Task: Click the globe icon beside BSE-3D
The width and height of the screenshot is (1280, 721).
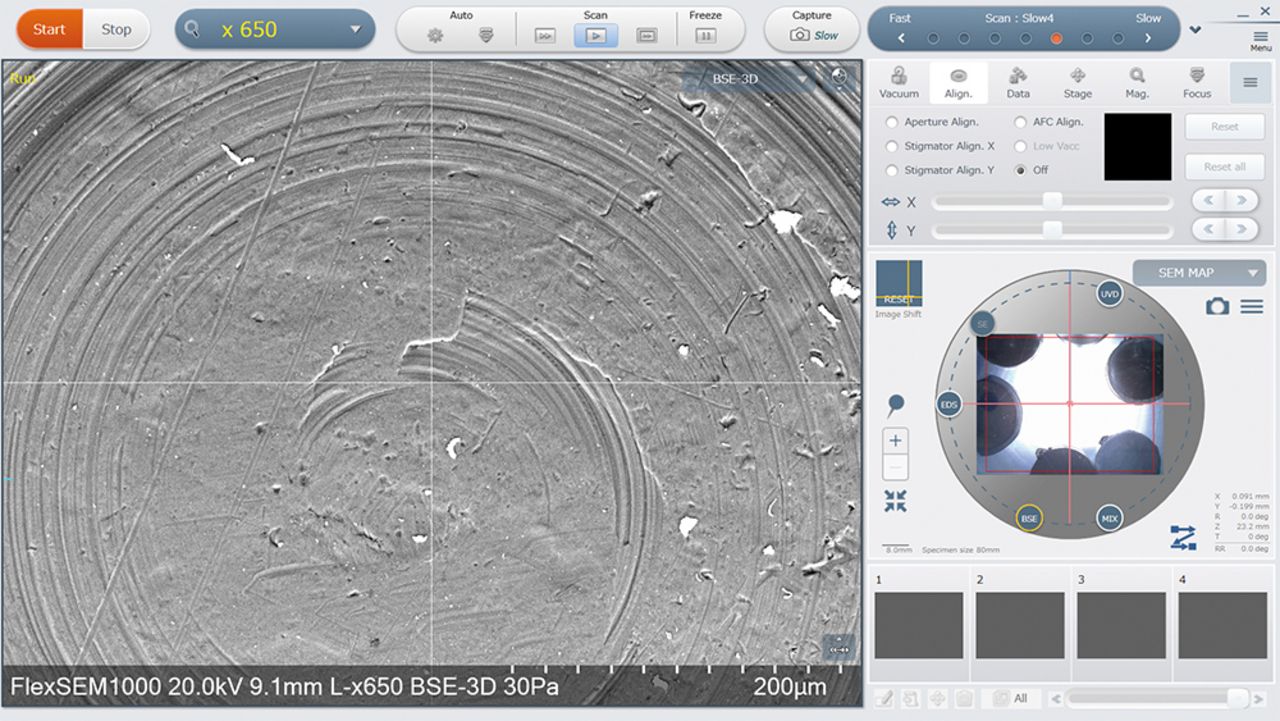Action: point(839,77)
